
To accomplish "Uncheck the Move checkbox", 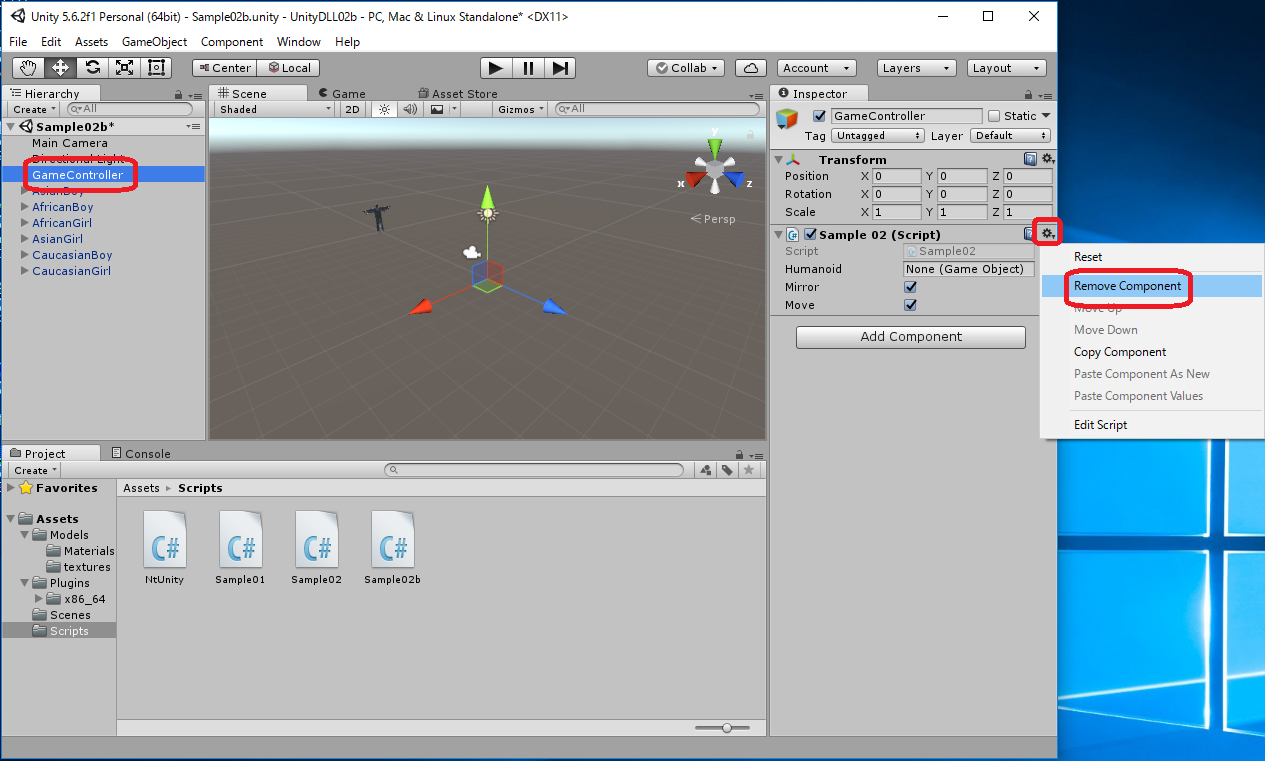I will click(911, 305).
